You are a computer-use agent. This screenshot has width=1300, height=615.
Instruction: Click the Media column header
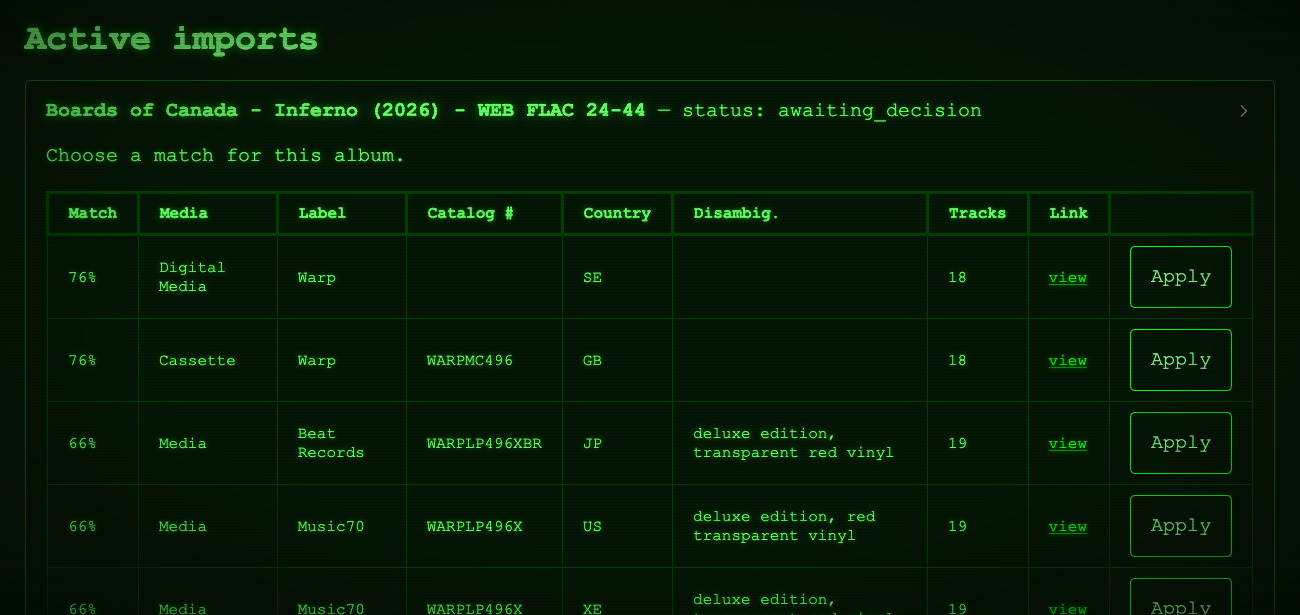pyautogui.click(x=208, y=213)
